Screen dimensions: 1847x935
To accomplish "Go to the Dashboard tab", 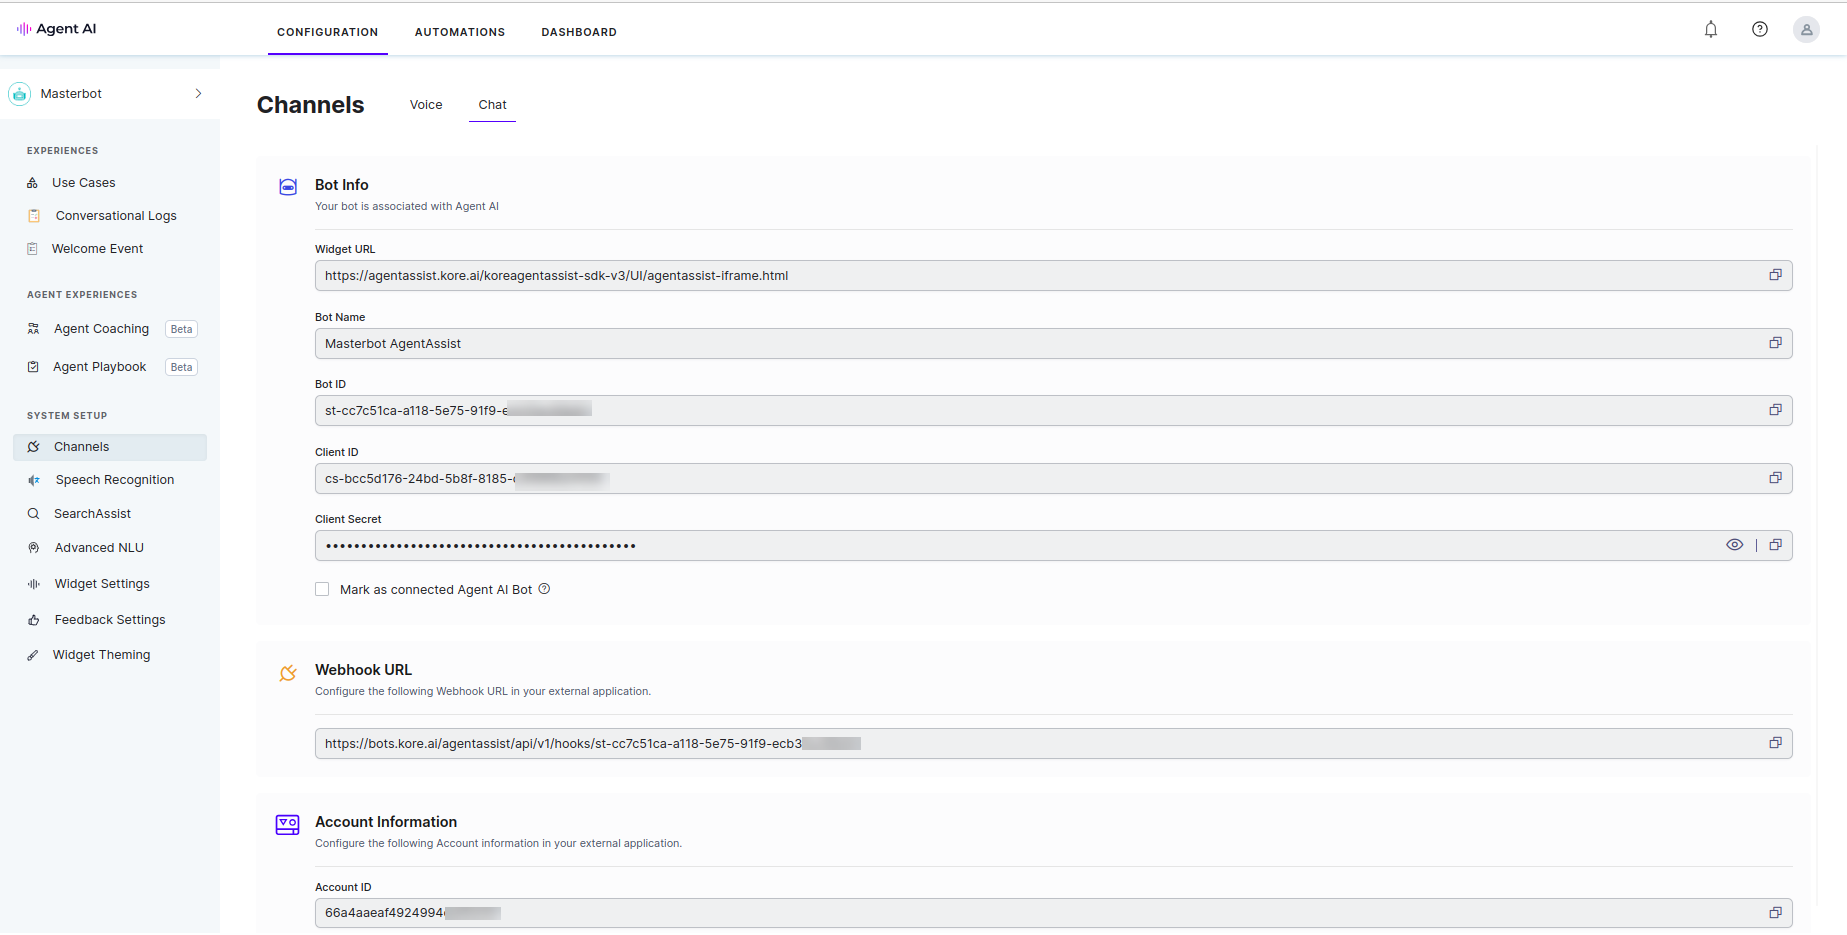I will click(579, 32).
